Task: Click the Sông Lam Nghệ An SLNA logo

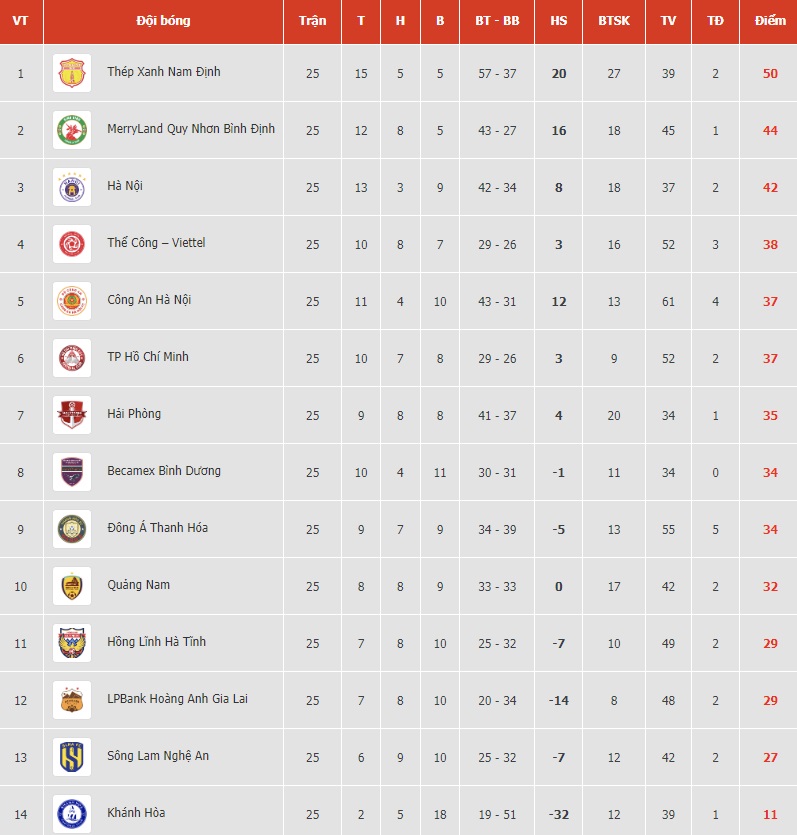Action: coord(72,757)
